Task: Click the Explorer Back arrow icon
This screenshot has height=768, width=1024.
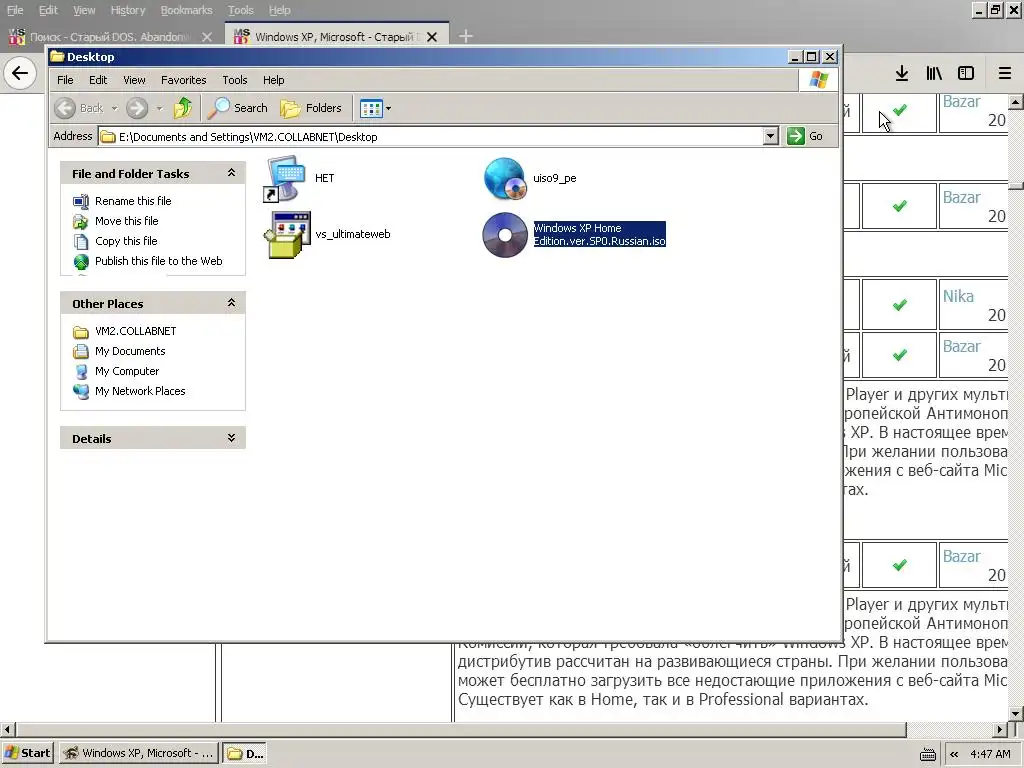Action: pyautogui.click(x=65, y=108)
